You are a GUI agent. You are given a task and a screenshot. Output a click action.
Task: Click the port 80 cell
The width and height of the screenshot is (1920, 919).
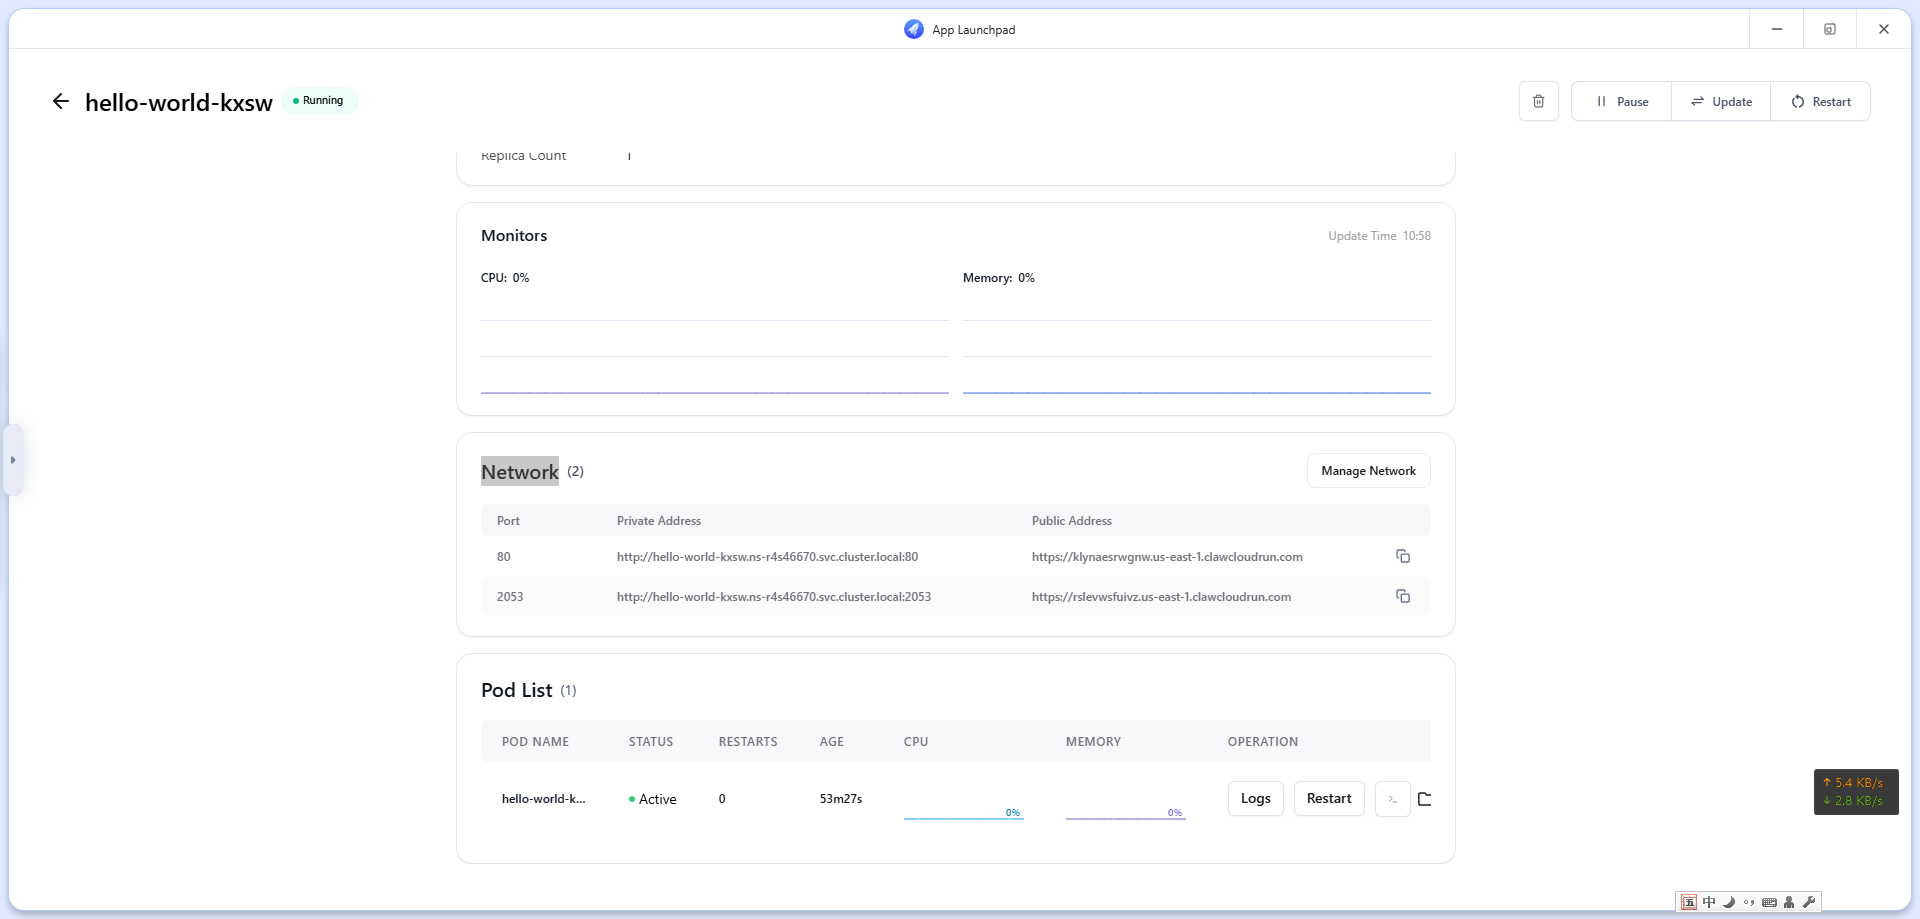503,557
